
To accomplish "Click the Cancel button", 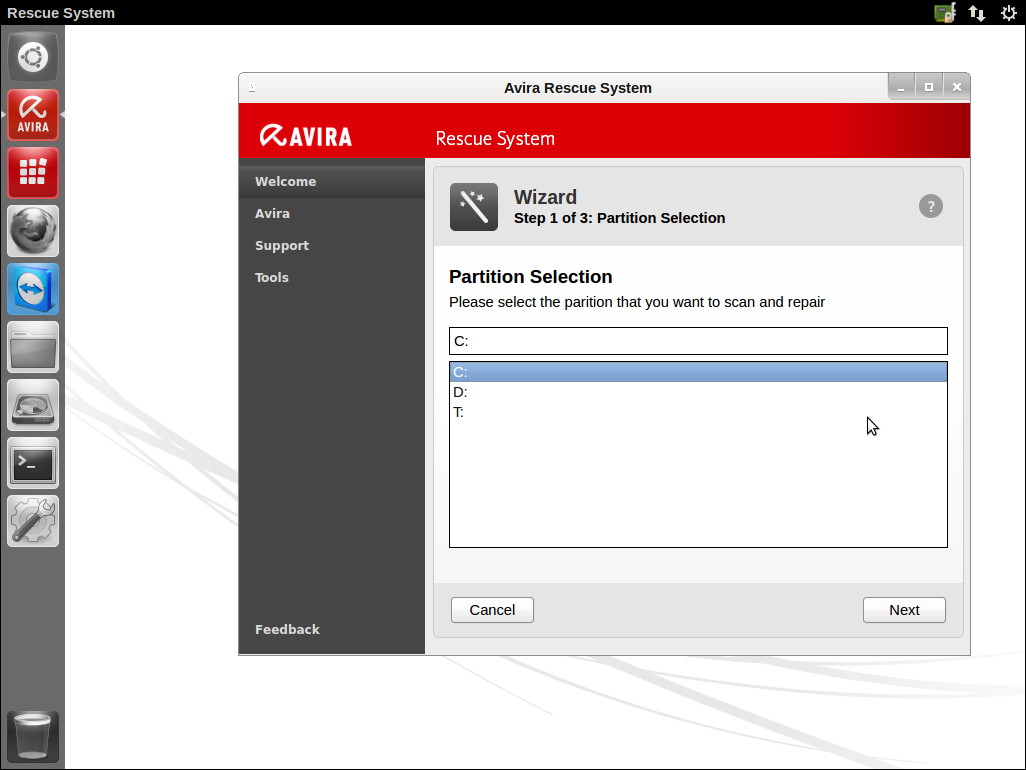I will [492, 610].
